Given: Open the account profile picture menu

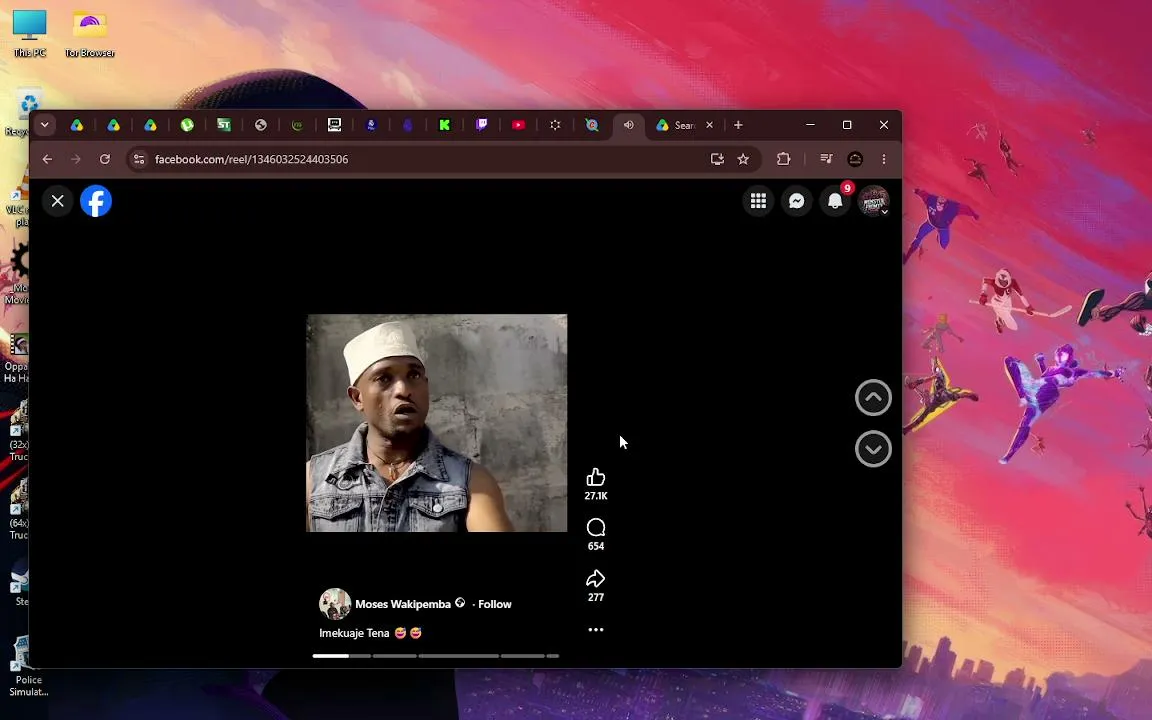Looking at the screenshot, I should [874, 201].
